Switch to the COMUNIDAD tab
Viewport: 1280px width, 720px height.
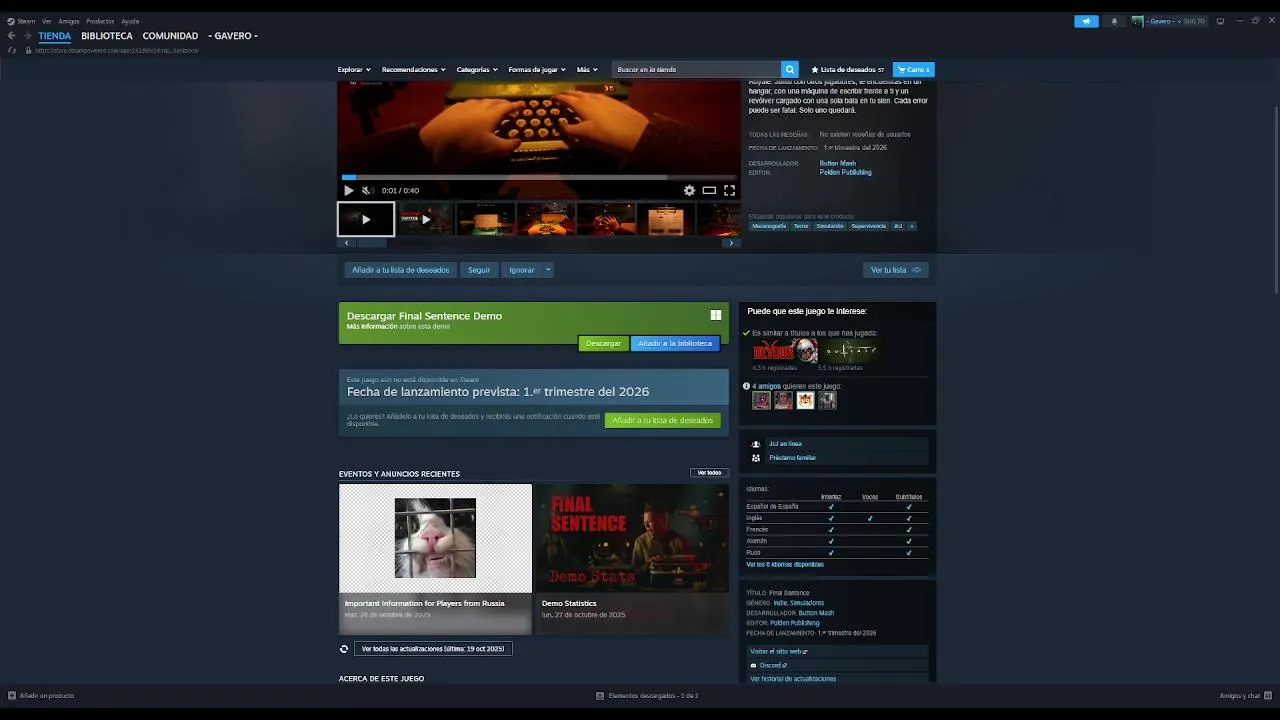click(170, 36)
